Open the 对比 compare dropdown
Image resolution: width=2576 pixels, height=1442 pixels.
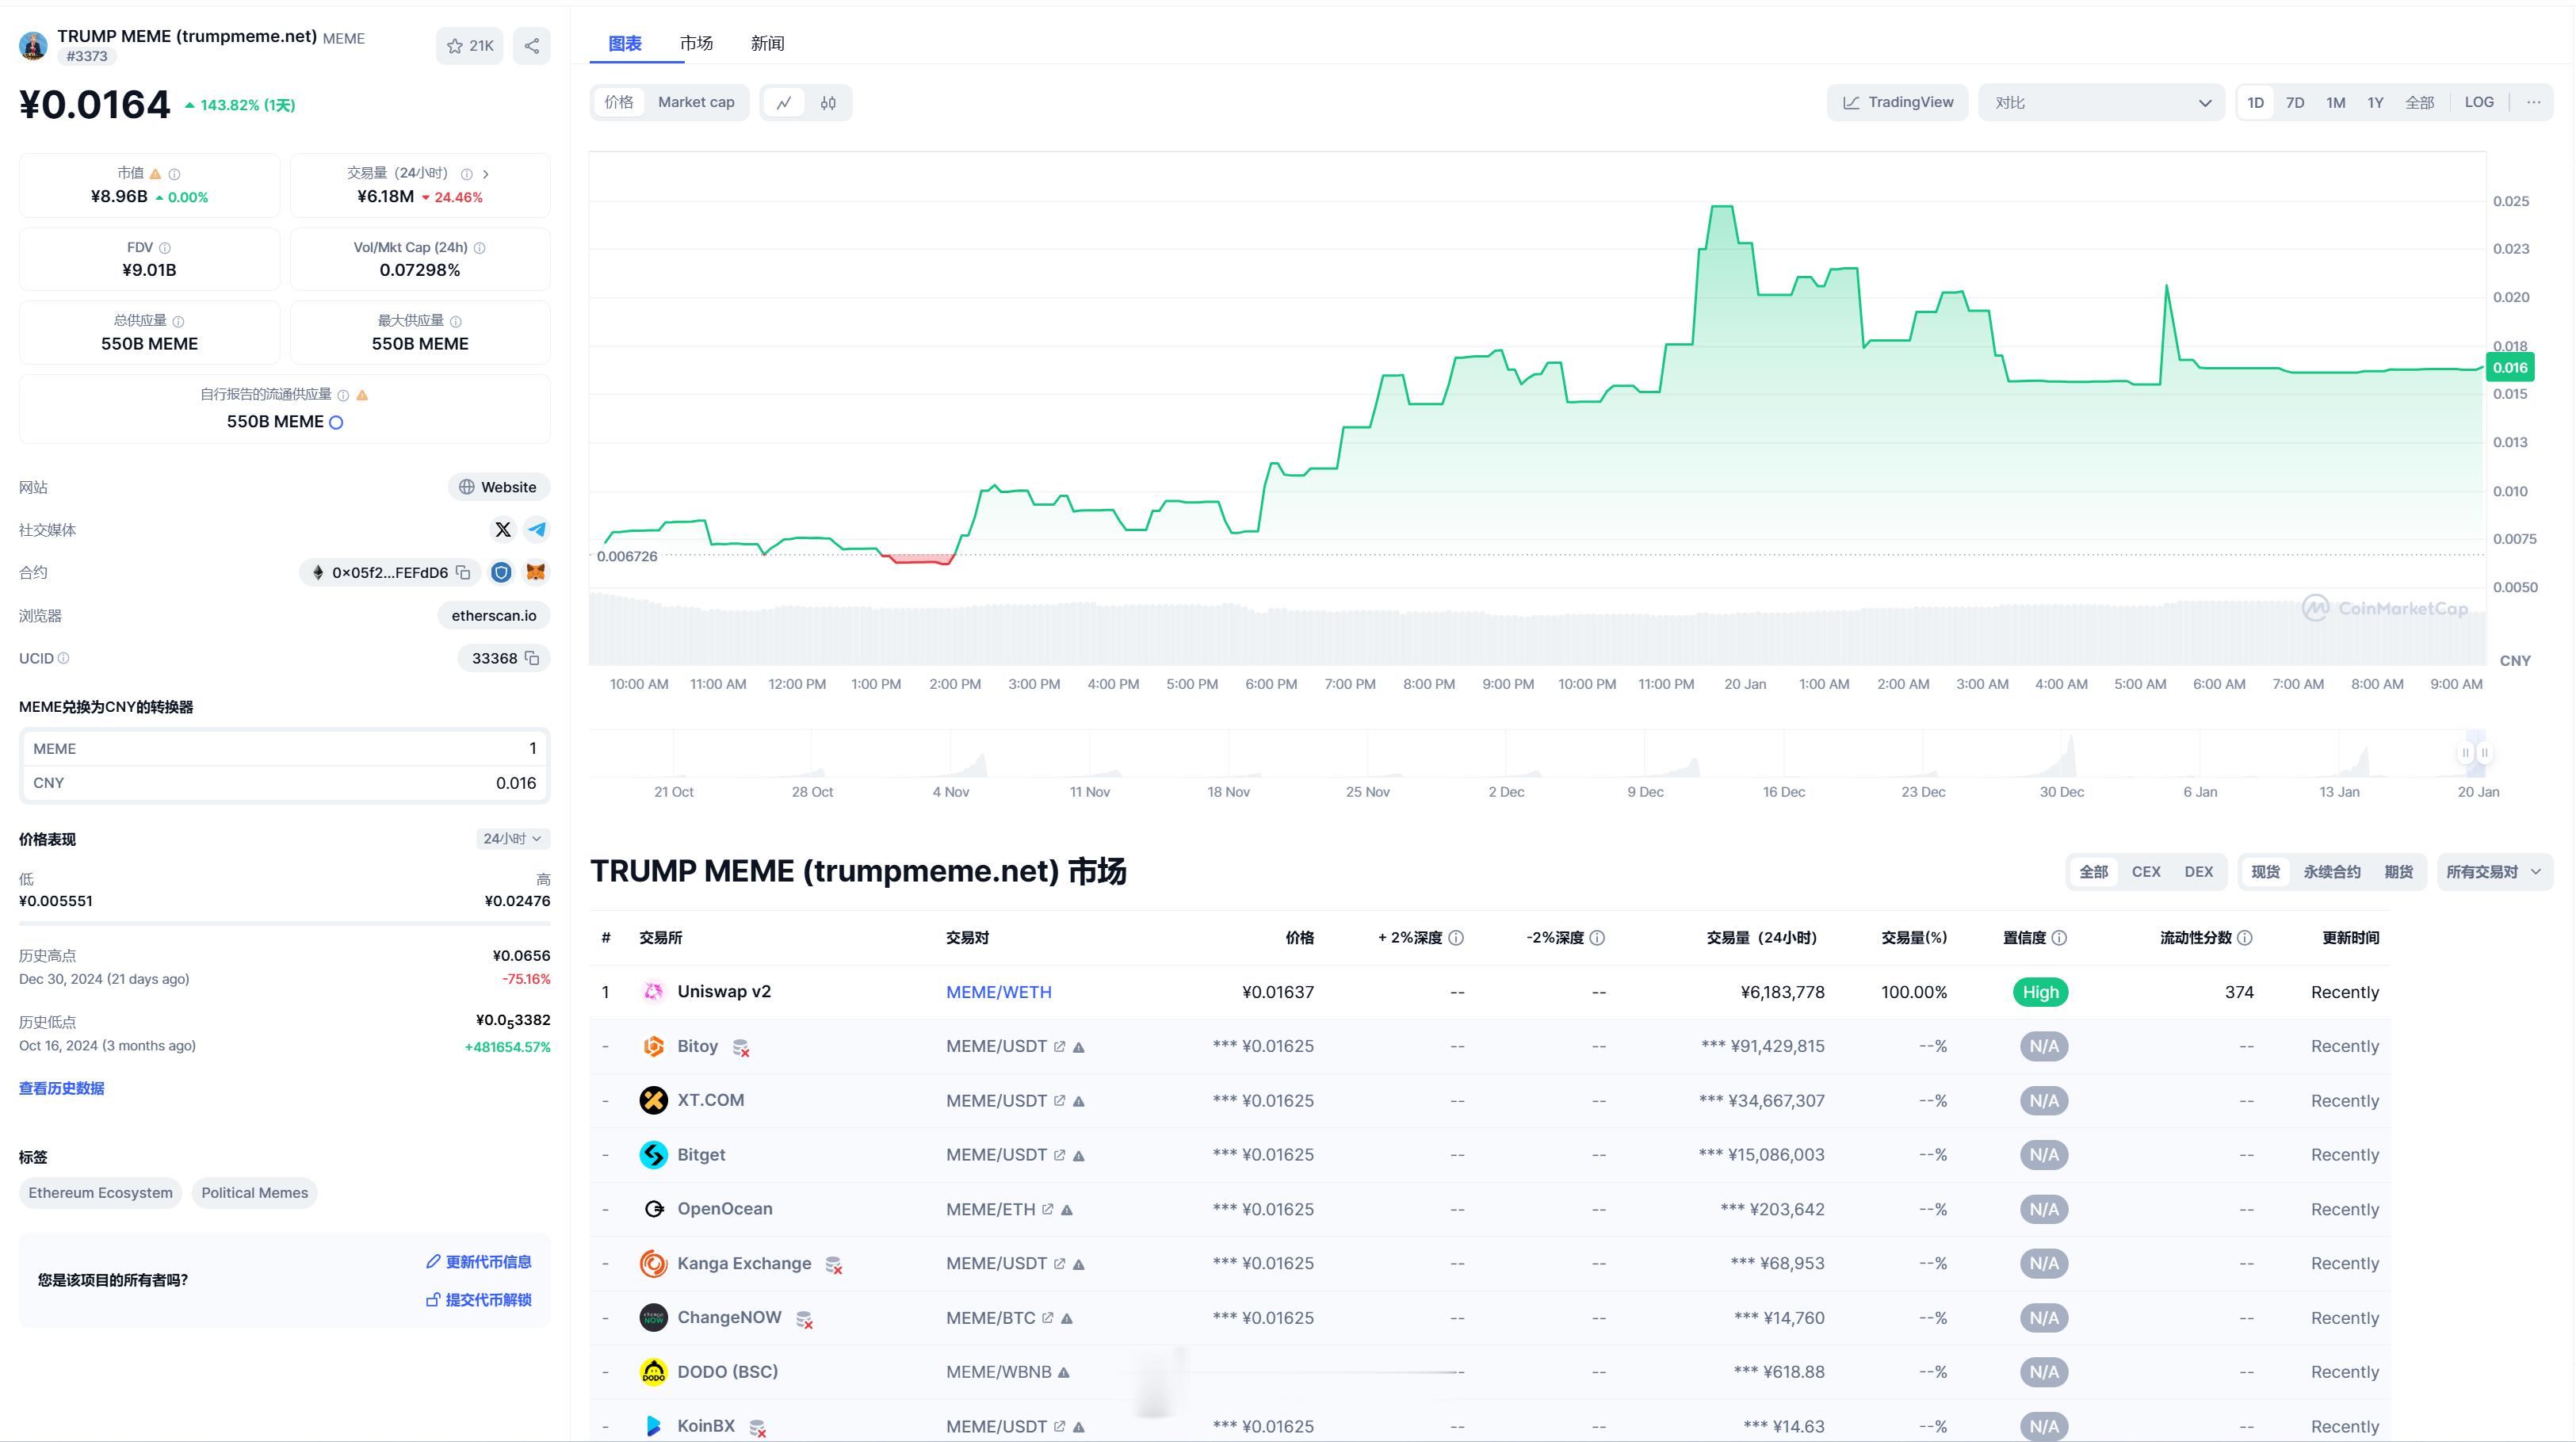pos(2101,102)
